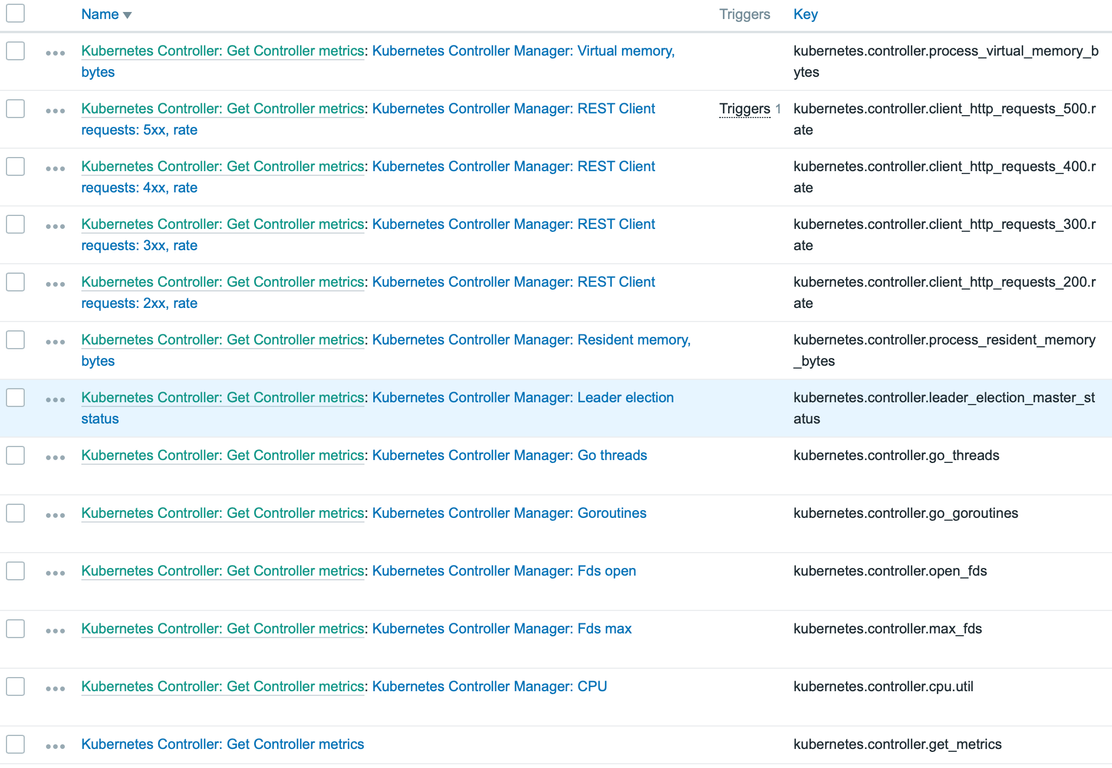
Task: Click key text kubernetes.controller.max_fds
Action: pyautogui.click(x=888, y=629)
